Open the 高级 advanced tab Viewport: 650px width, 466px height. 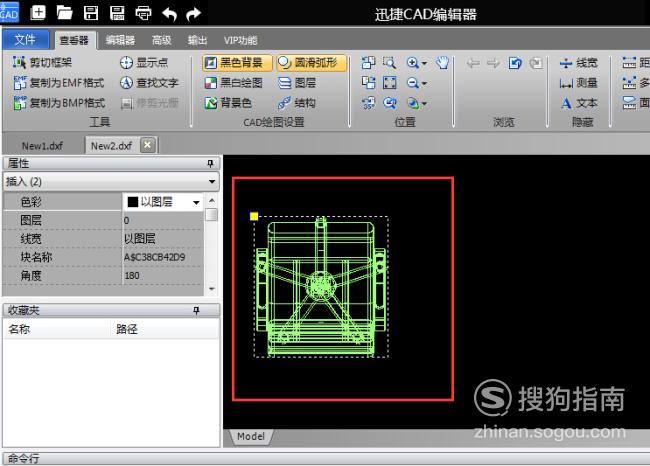point(162,40)
